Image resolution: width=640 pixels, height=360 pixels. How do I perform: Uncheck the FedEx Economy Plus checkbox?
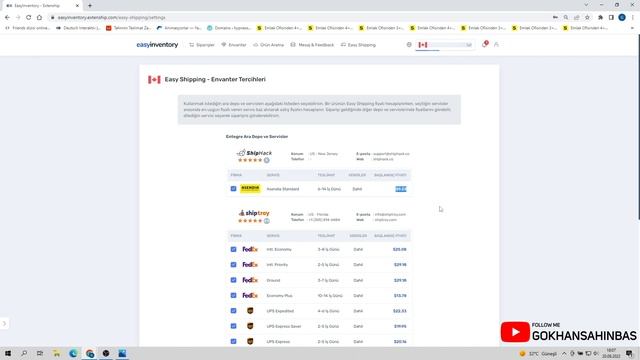pos(233,295)
